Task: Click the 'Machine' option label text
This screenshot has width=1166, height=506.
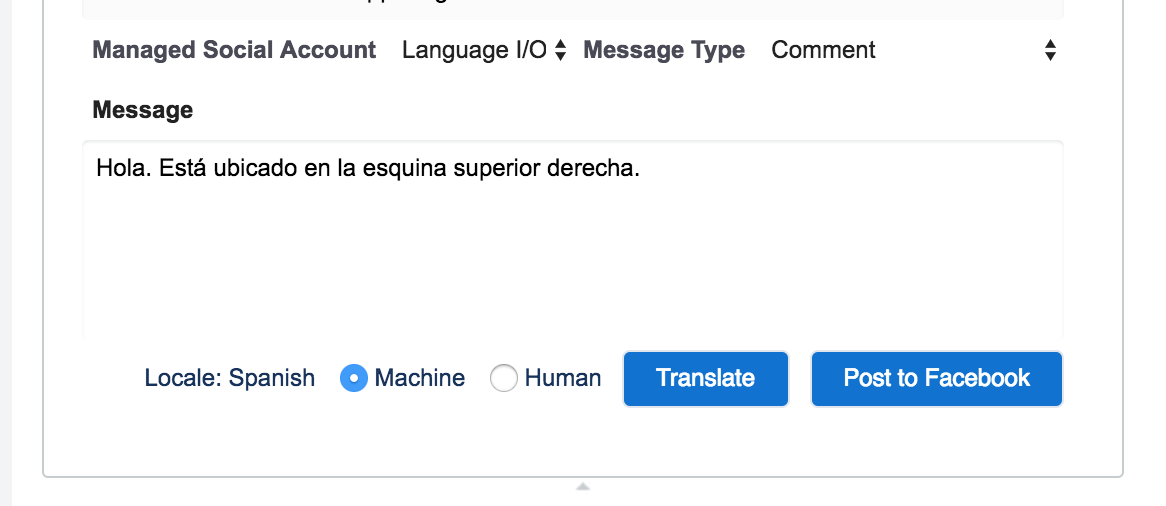Action: (x=420, y=378)
